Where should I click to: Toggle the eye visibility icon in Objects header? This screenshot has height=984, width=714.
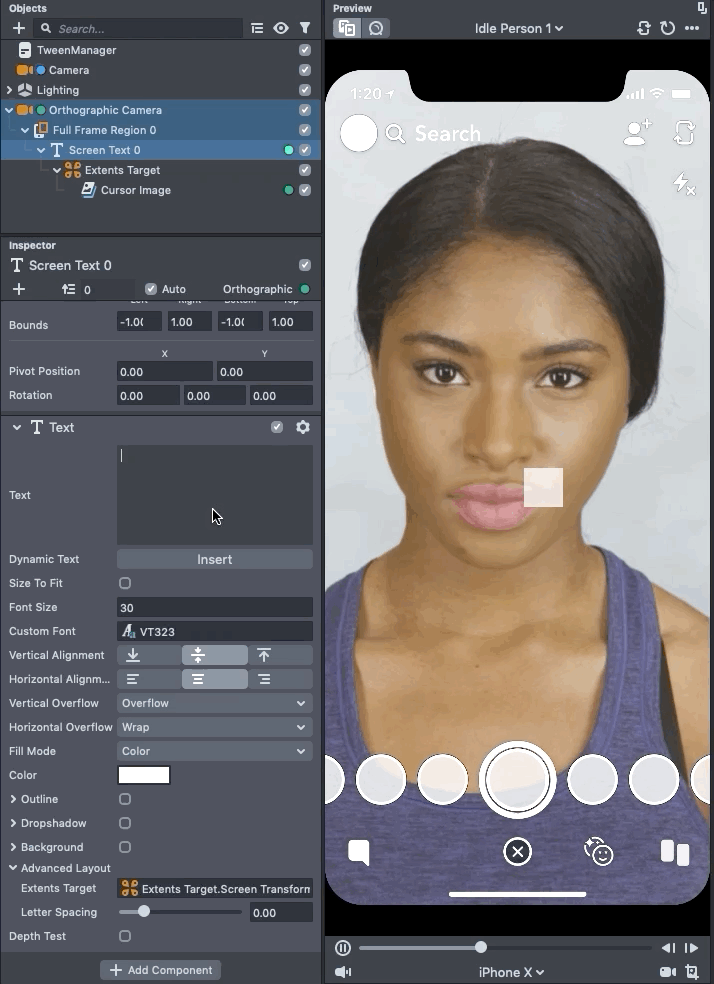coord(281,29)
